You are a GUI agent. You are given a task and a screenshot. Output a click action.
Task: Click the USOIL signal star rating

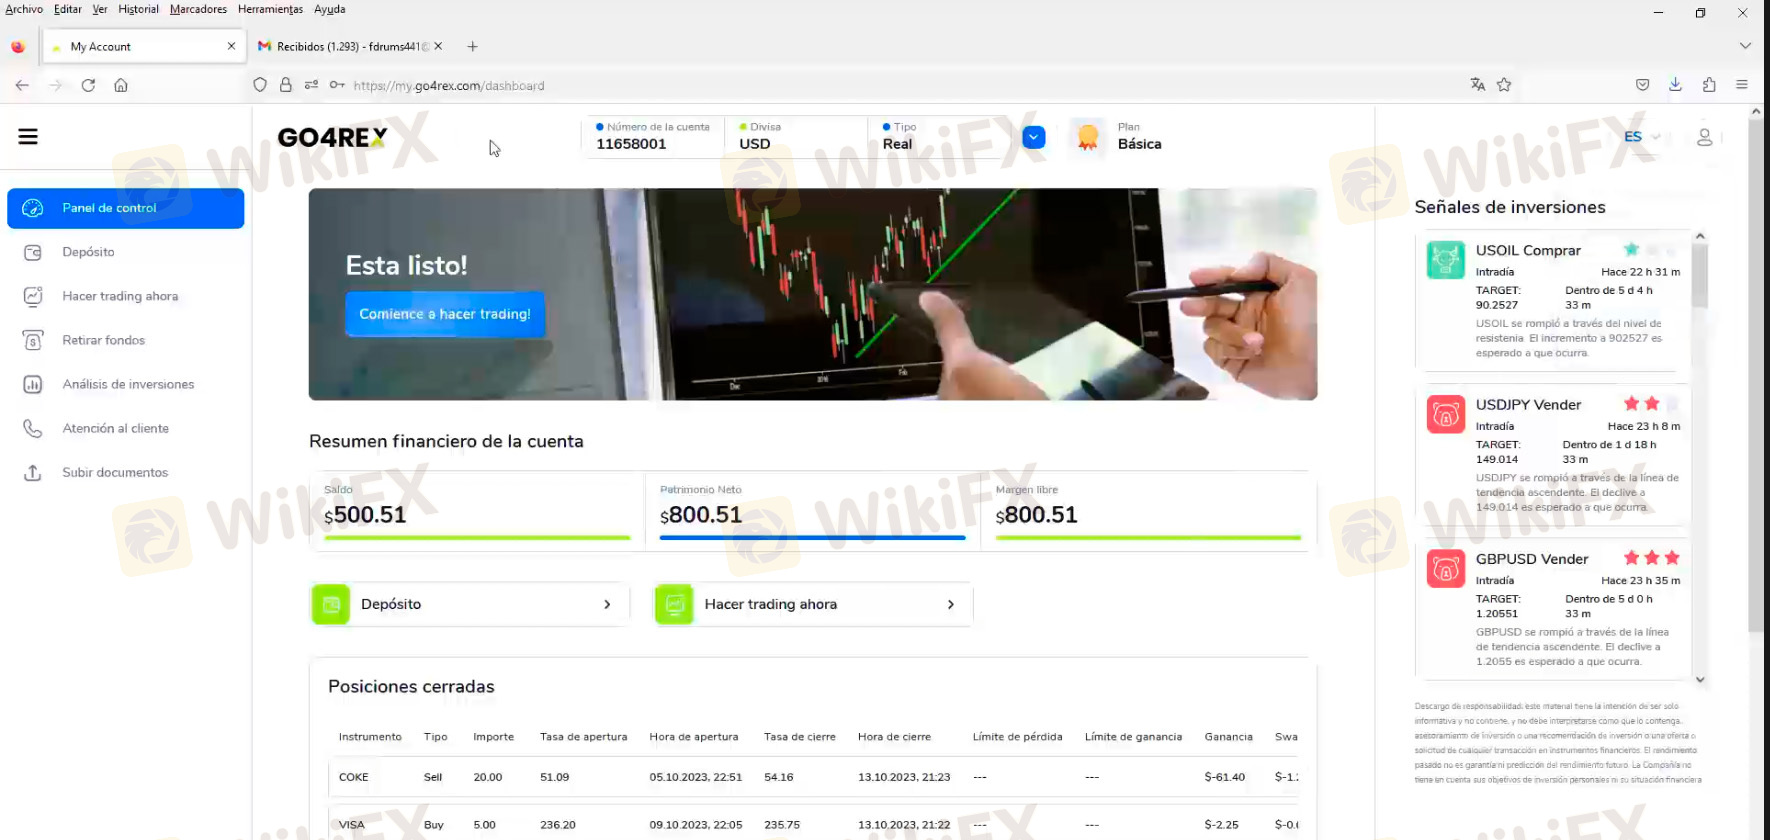[1650, 250]
